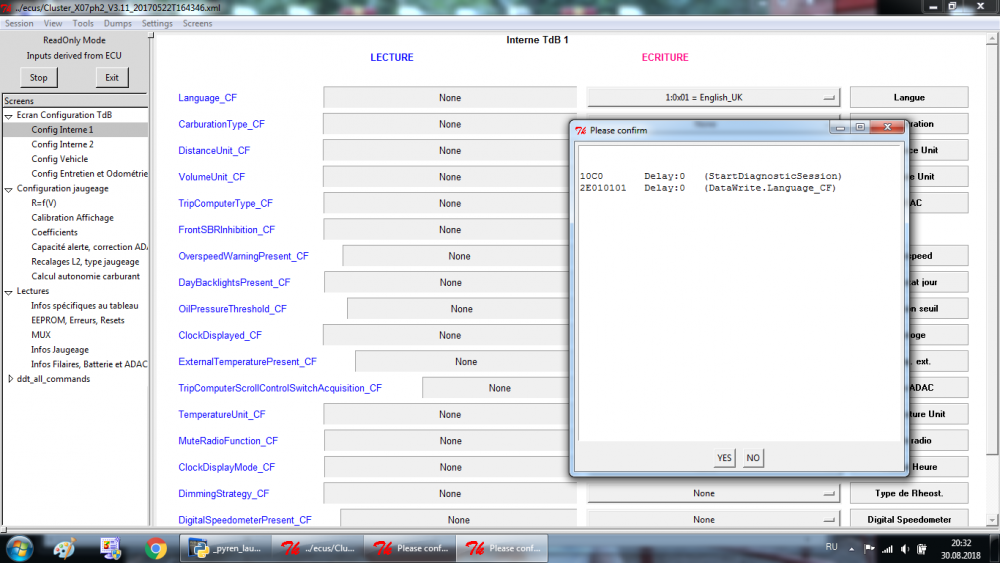Click the main window vertical scrollbar

pyautogui.click(x=992, y=249)
